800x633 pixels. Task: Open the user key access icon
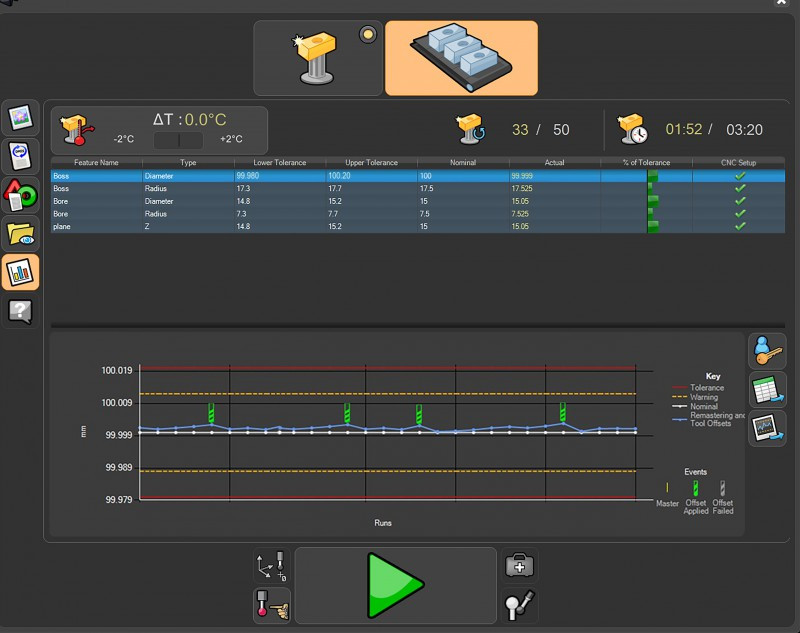767,351
